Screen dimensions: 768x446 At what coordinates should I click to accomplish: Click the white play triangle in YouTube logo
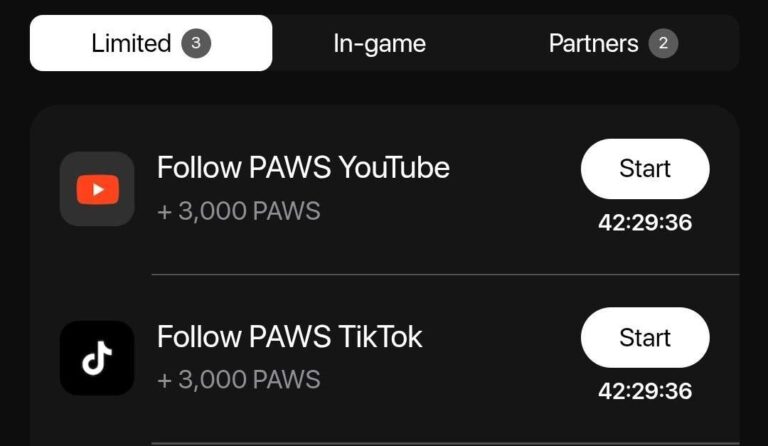98,189
